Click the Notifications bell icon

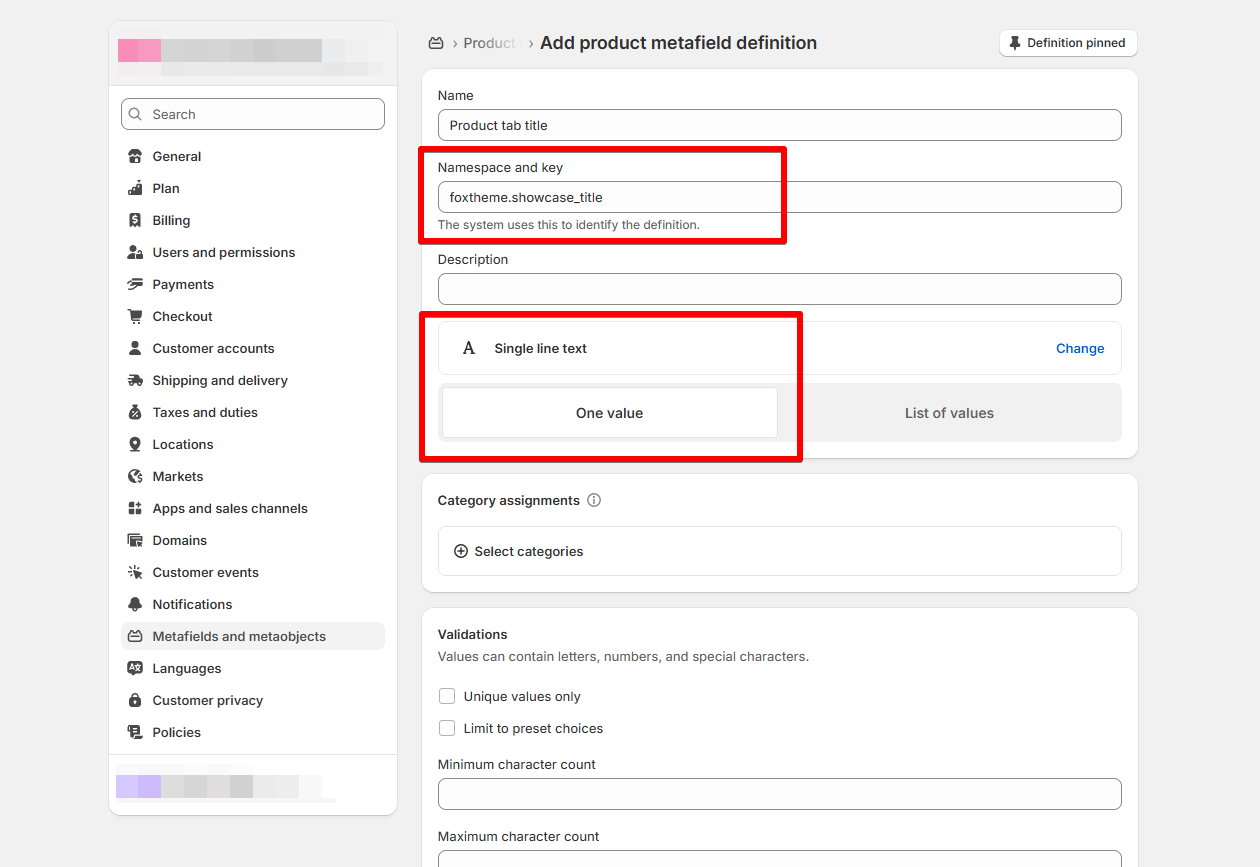tap(135, 604)
